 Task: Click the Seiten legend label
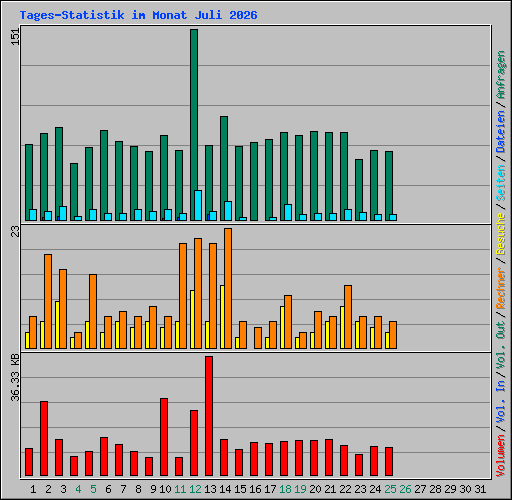pyautogui.click(x=501, y=183)
